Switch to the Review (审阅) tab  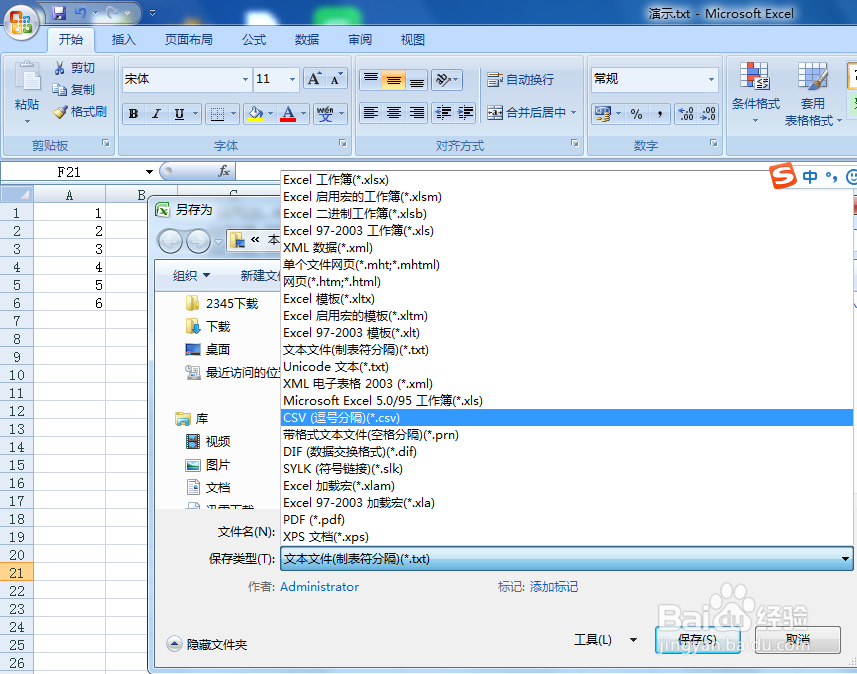(360, 39)
